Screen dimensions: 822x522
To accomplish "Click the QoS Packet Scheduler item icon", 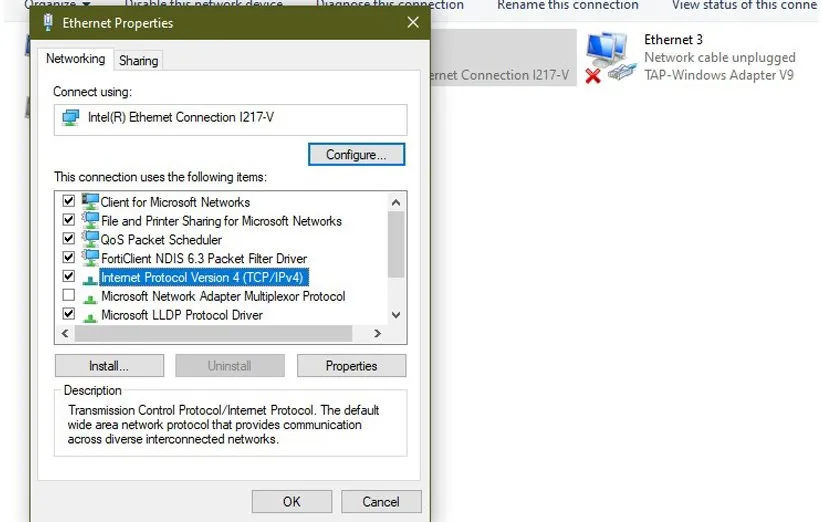I will pyautogui.click(x=90, y=240).
